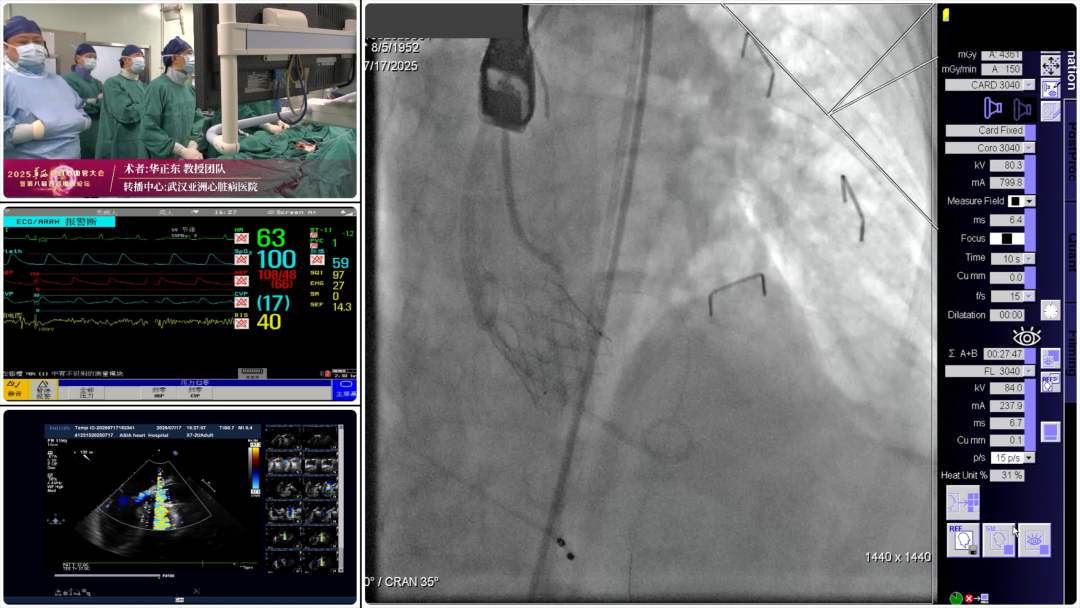Select the dimmed plane B detector icon
The height and width of the screenshot is (608, 1080).
click(x=1022, y=109)
